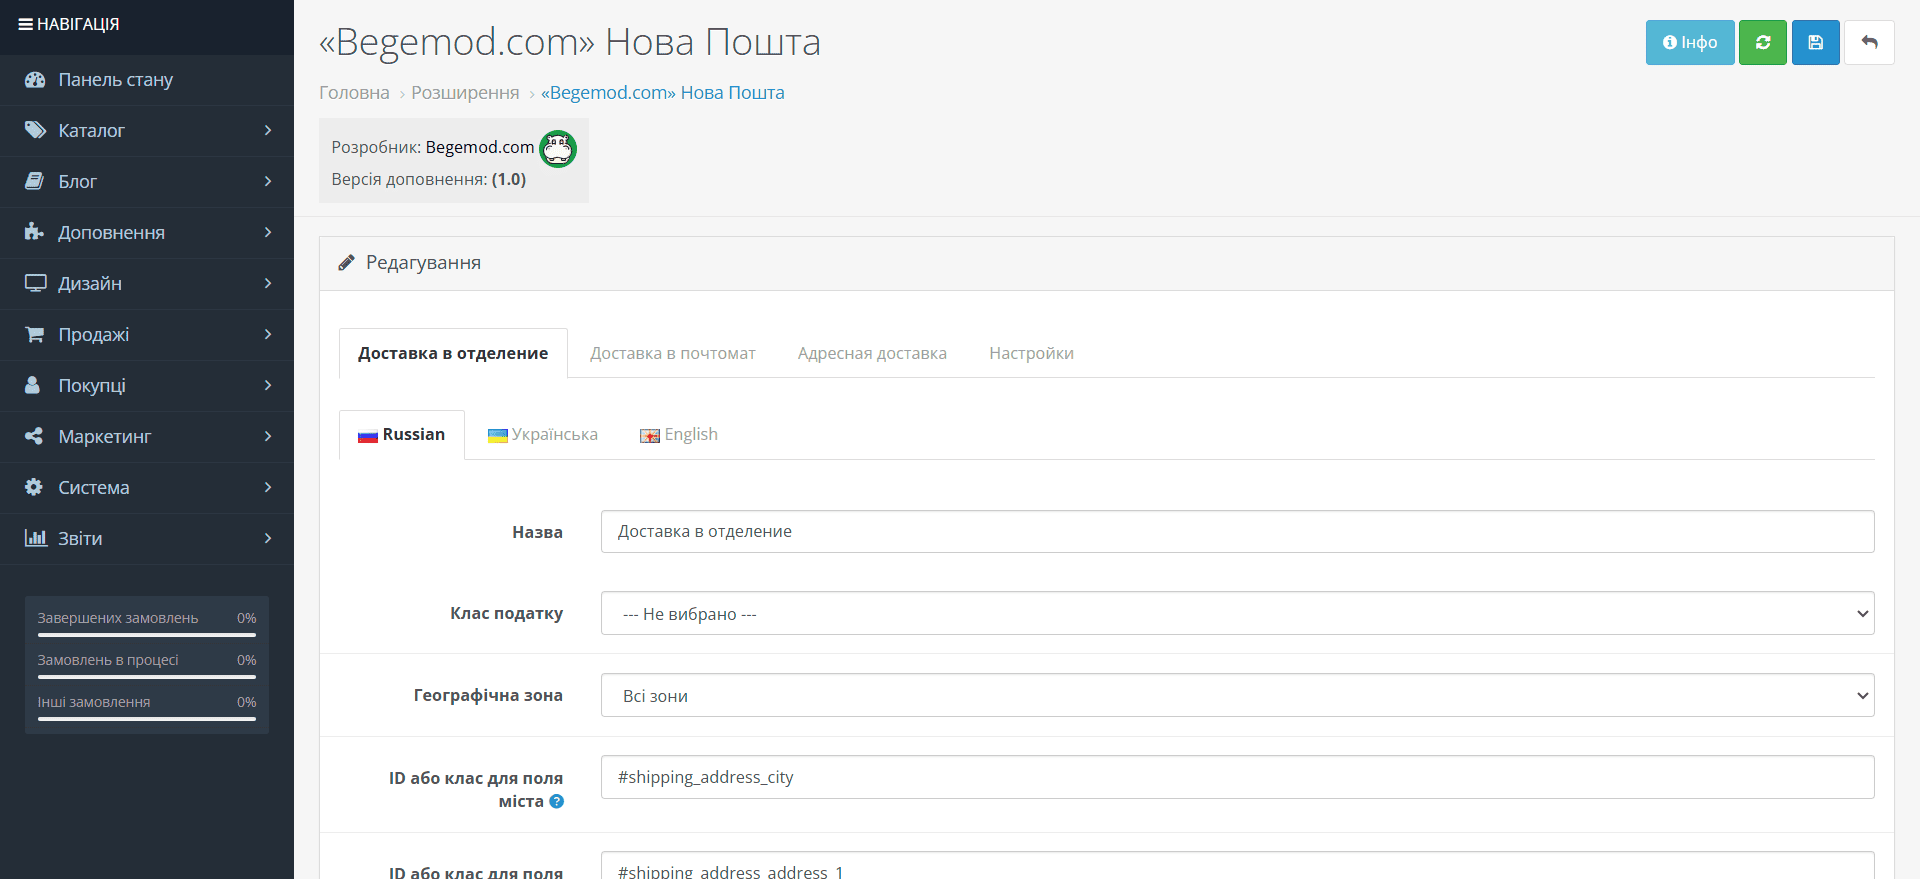
Task: Click the System gear icon
Action: [x=34, y=487]
